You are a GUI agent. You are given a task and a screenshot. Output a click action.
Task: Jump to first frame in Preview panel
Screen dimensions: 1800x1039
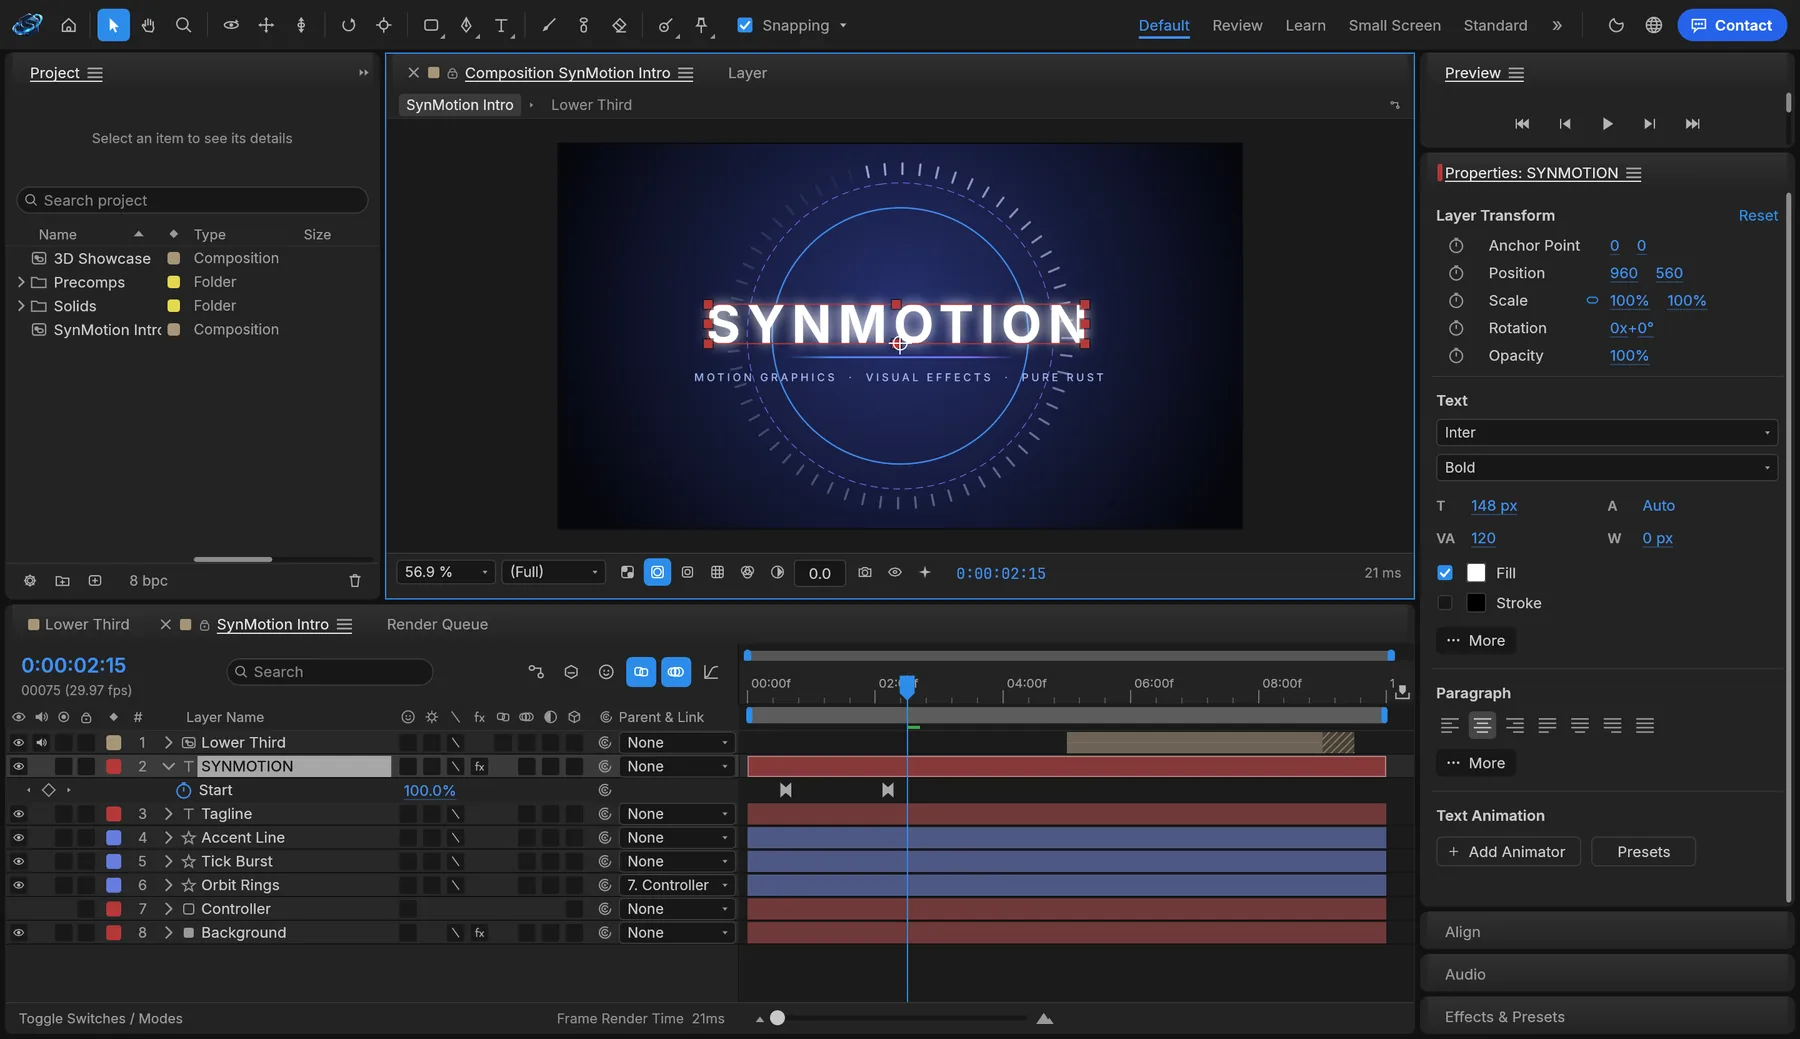tap(1522, 124)
